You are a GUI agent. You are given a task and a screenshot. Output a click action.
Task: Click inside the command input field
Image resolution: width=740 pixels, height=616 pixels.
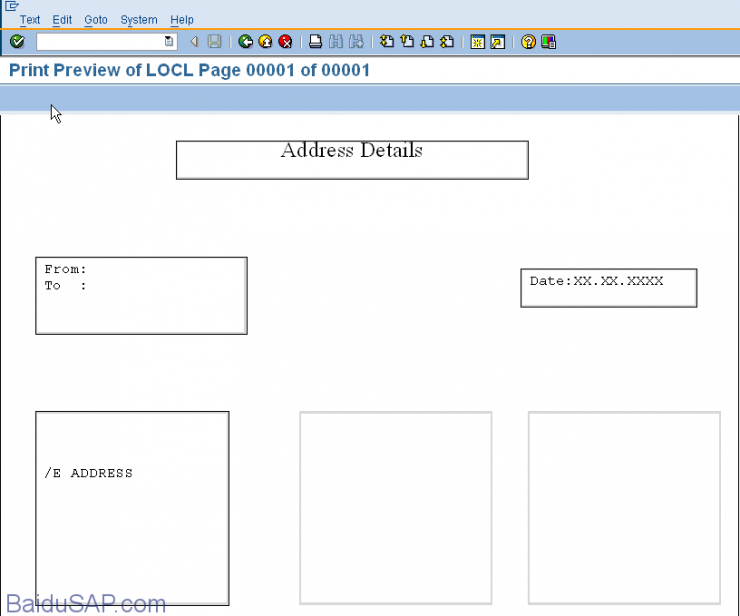pyautogui.click(x=100, y=42)
